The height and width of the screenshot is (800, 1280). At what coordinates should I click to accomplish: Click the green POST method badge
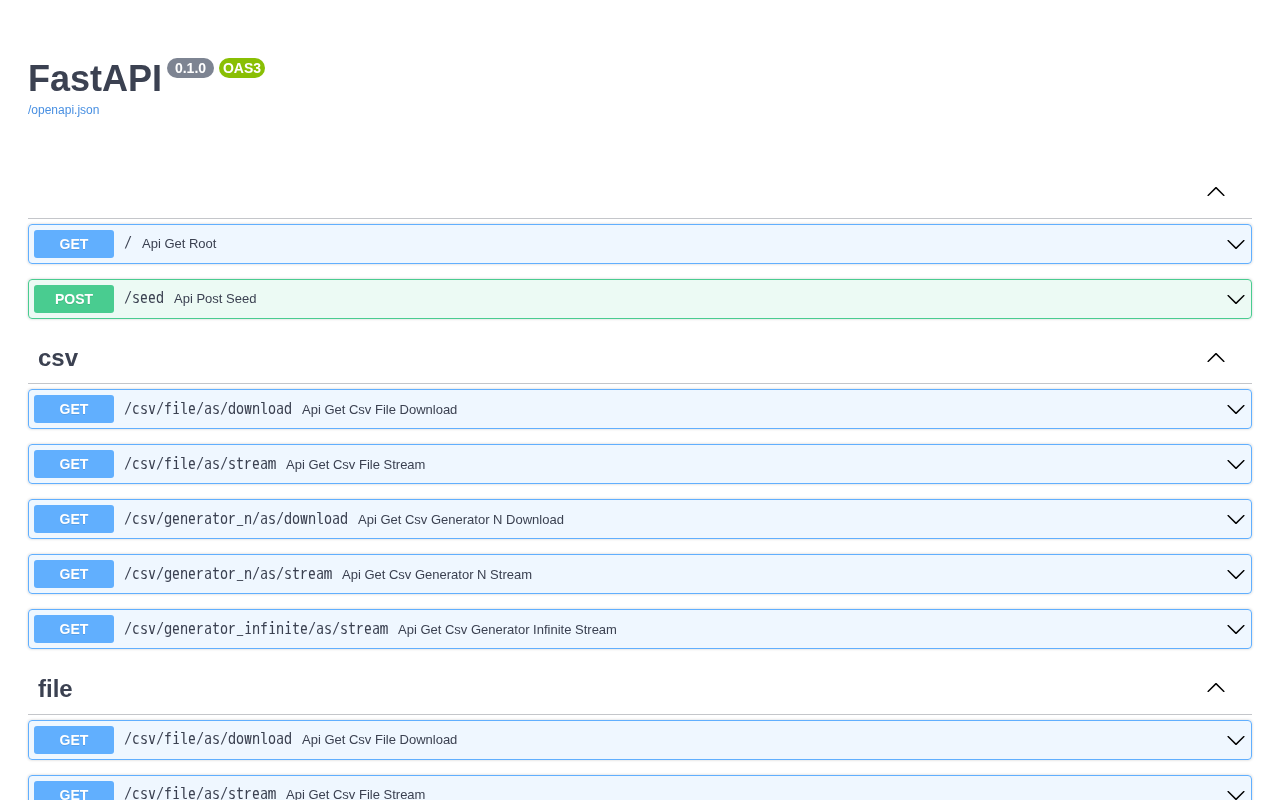coord(74,299)
